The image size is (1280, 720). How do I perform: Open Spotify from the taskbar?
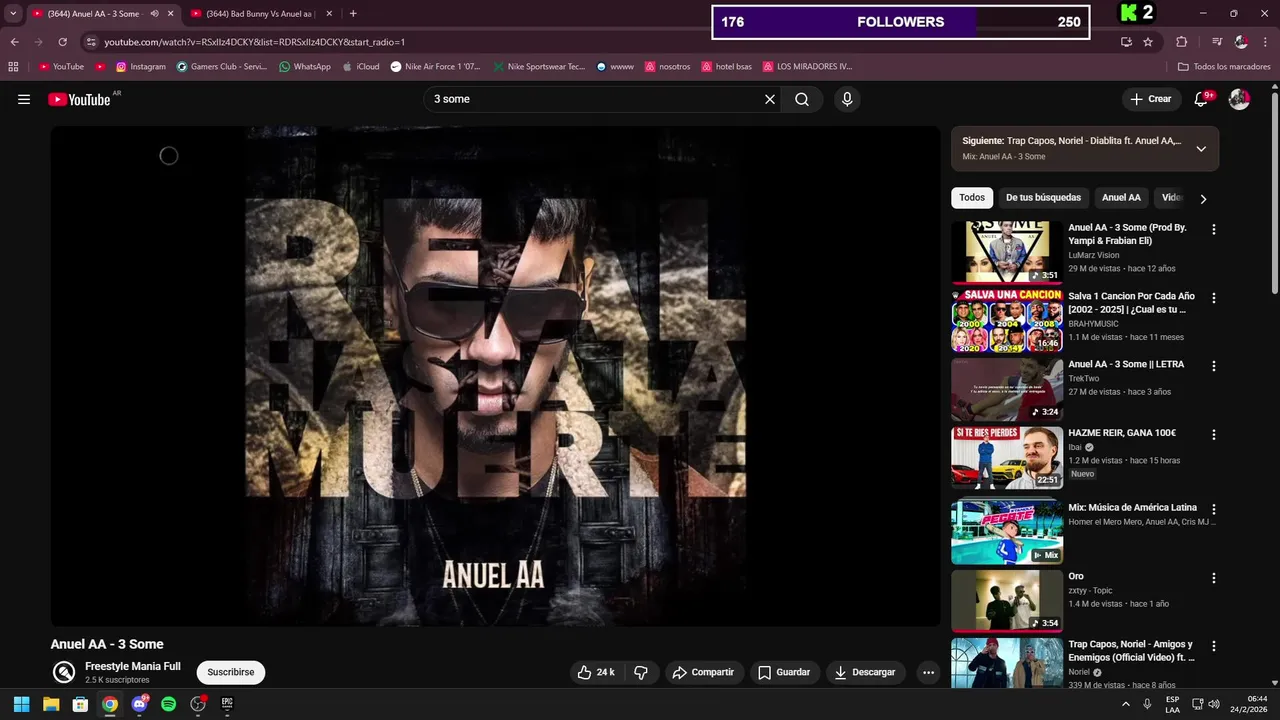169,704
